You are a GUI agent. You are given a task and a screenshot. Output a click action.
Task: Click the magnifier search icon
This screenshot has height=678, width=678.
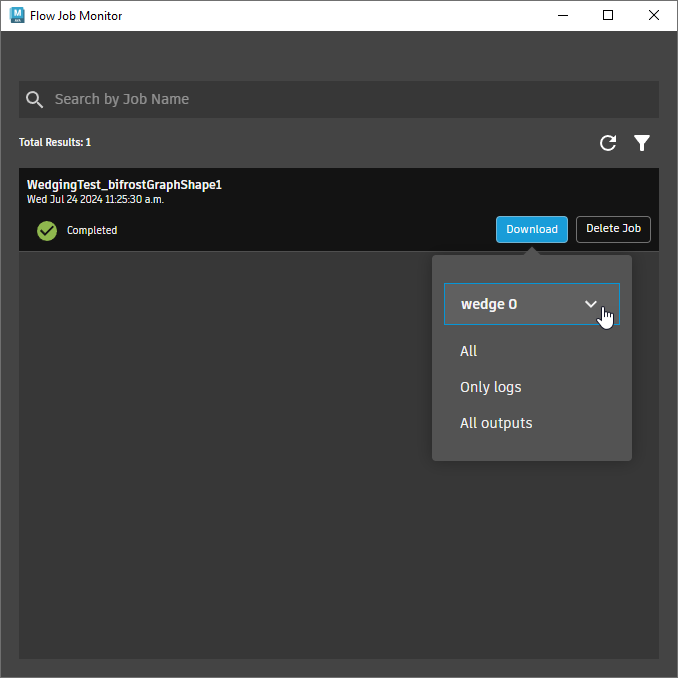tap(34, 99)
